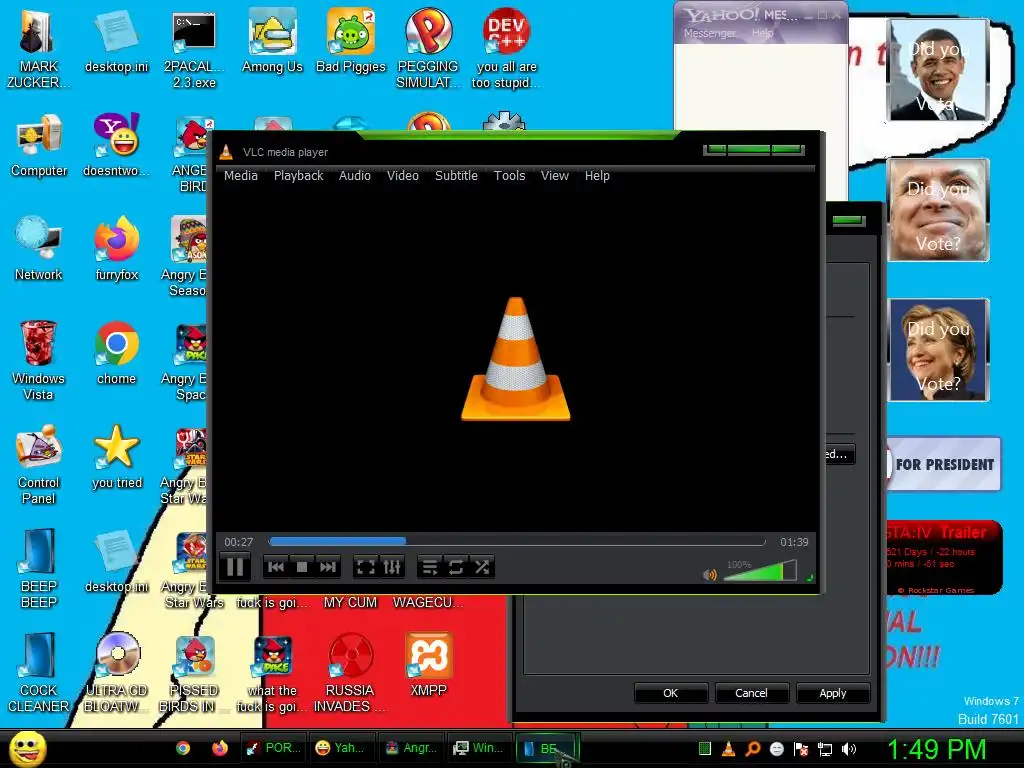Image resolution: width=1024 pixels, height=768 pixels.
Task: Launch Firefox from taskbar quick launch
Action: click(x=220, y=748)
